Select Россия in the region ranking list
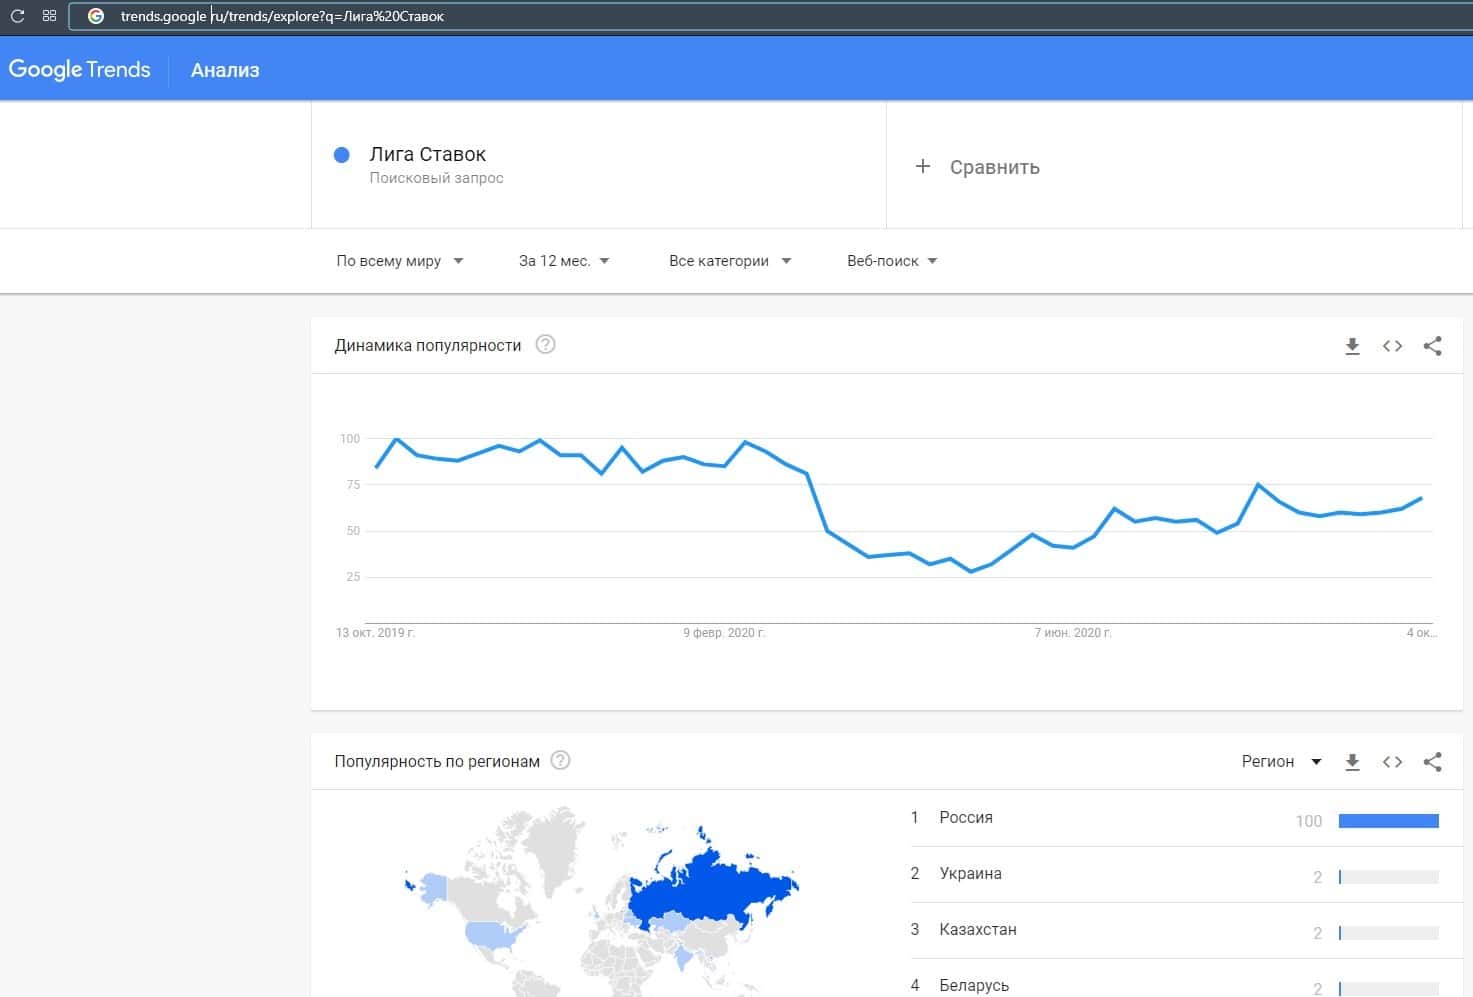This screenshot has width=1473, height=997. tap(966, 818)
